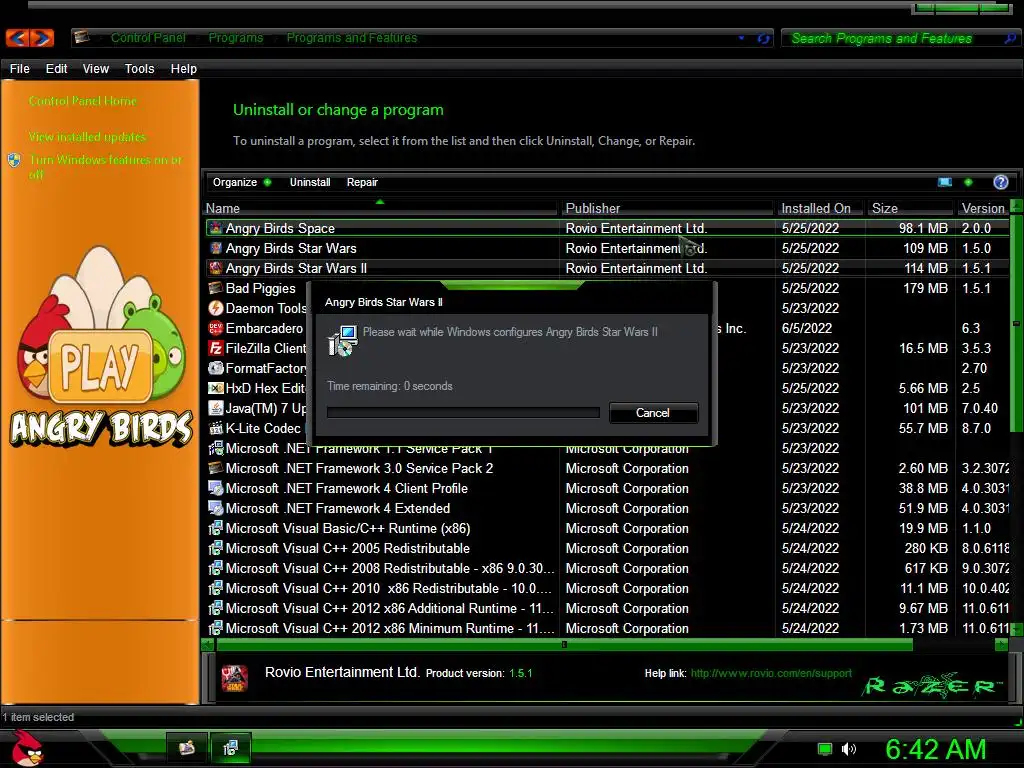Open the File menu
Screen dimensions: 1024x768
point(20,69)
